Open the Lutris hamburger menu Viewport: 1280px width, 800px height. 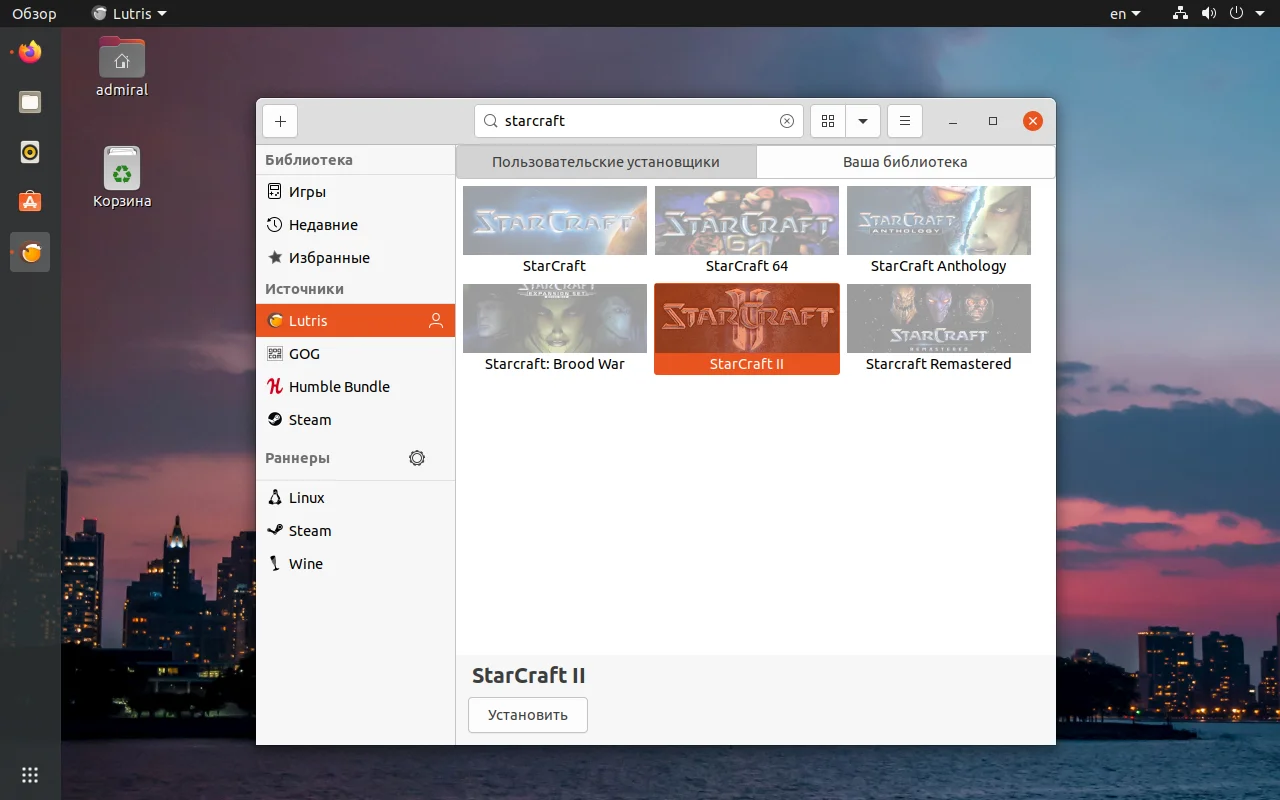click(905, 121)
